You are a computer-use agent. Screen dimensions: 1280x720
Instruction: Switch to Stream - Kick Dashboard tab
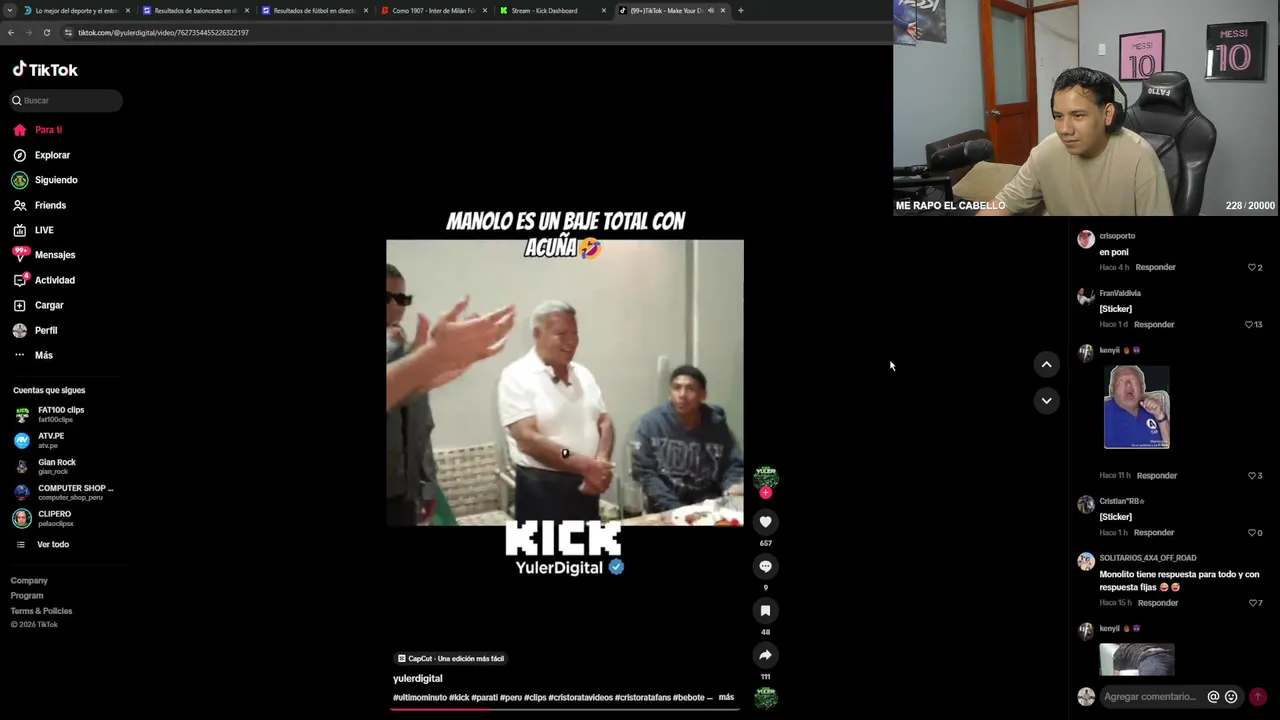pyautogui.click(x=551, y=10)
